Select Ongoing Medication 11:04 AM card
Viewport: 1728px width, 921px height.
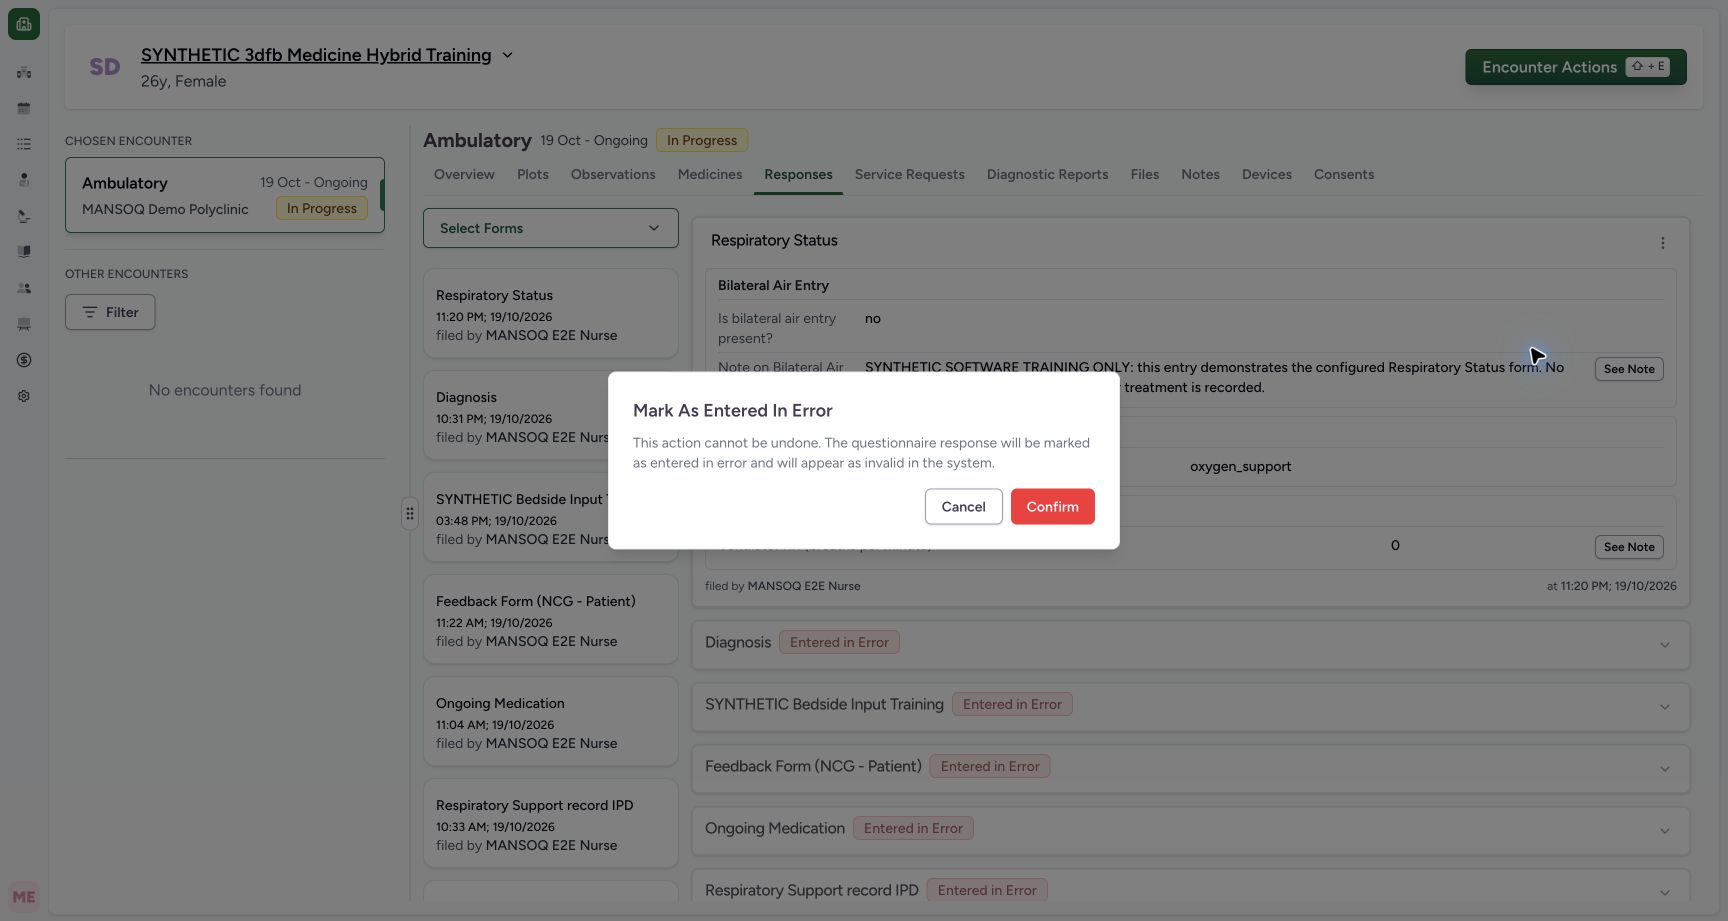(x=550, y=723)
